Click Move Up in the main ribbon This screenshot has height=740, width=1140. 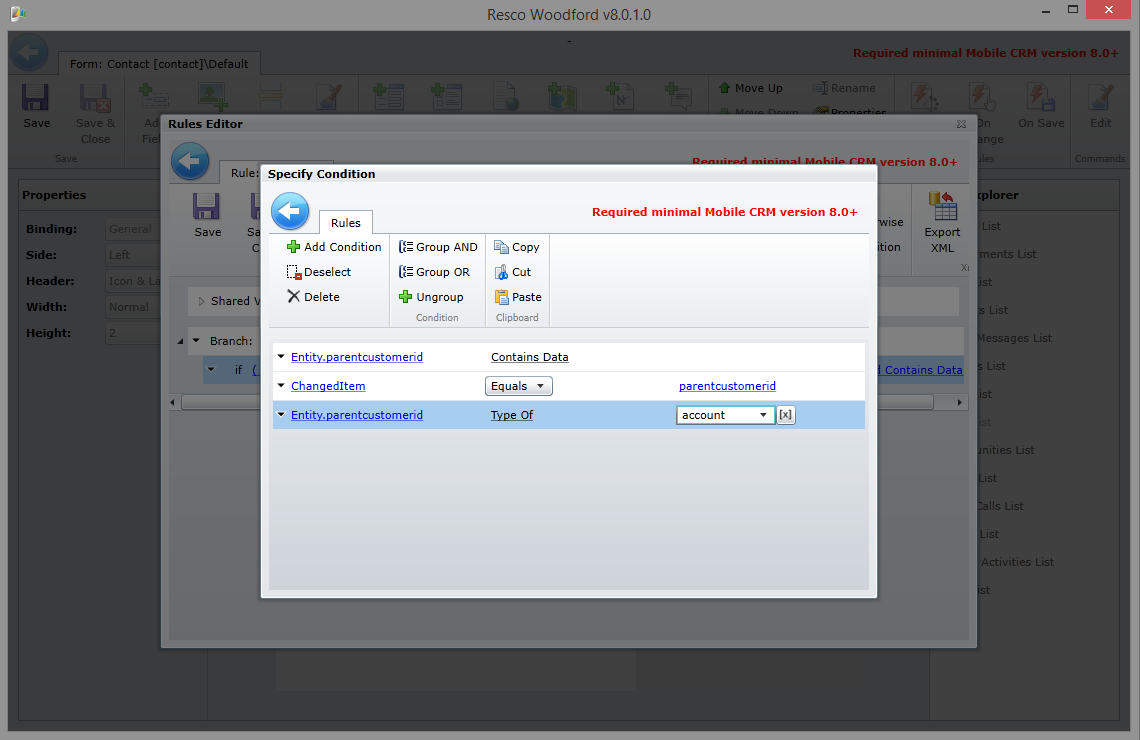click(751, 88)
